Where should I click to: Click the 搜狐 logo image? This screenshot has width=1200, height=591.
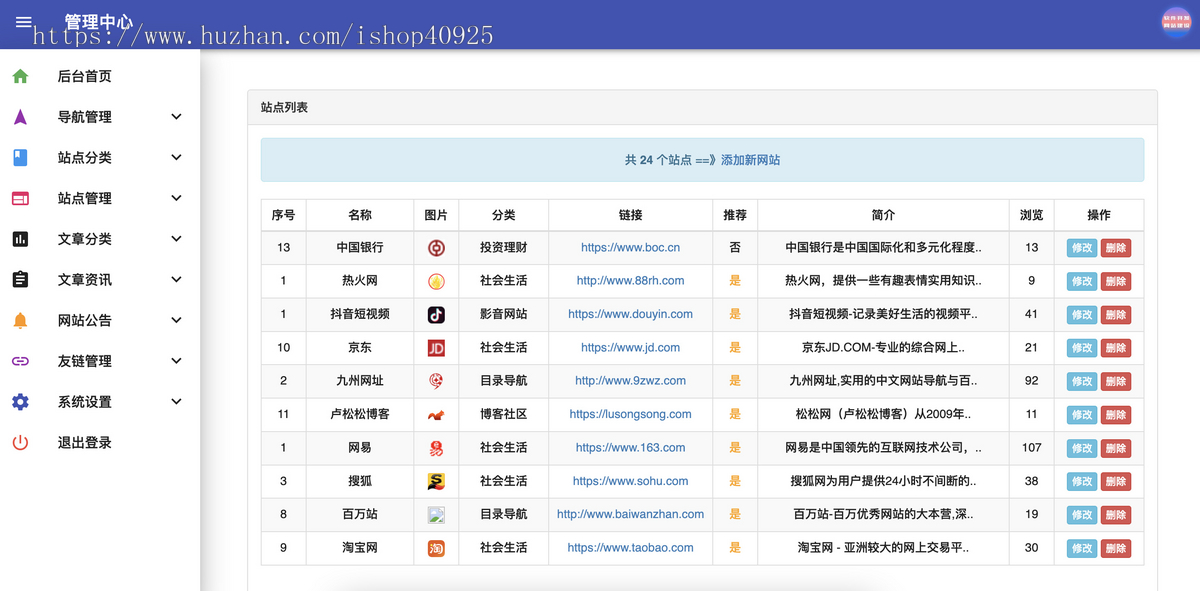(436, 482)
